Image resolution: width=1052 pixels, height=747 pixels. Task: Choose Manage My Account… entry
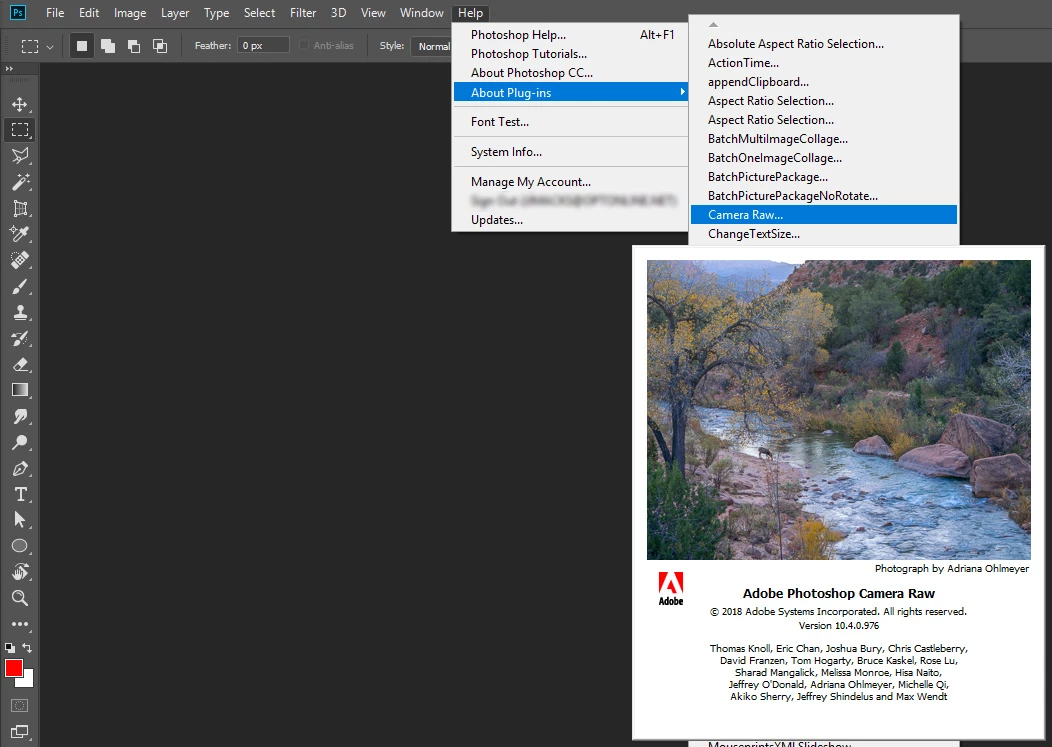tap(571, 182)
